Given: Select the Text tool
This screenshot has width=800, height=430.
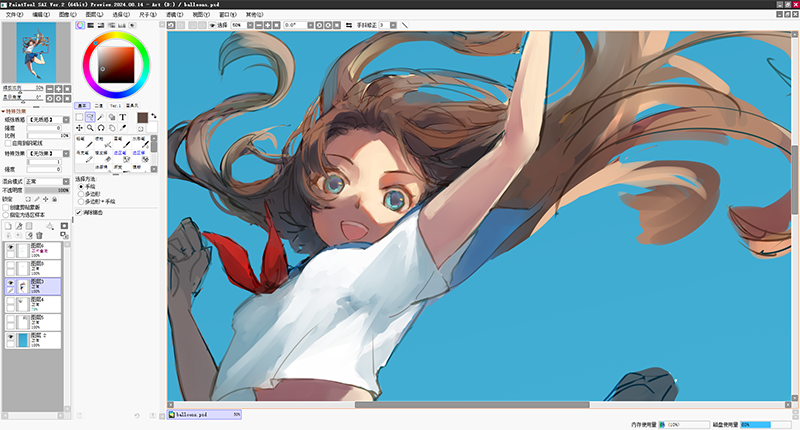Looking at the screenshot, I should point(122,117).
